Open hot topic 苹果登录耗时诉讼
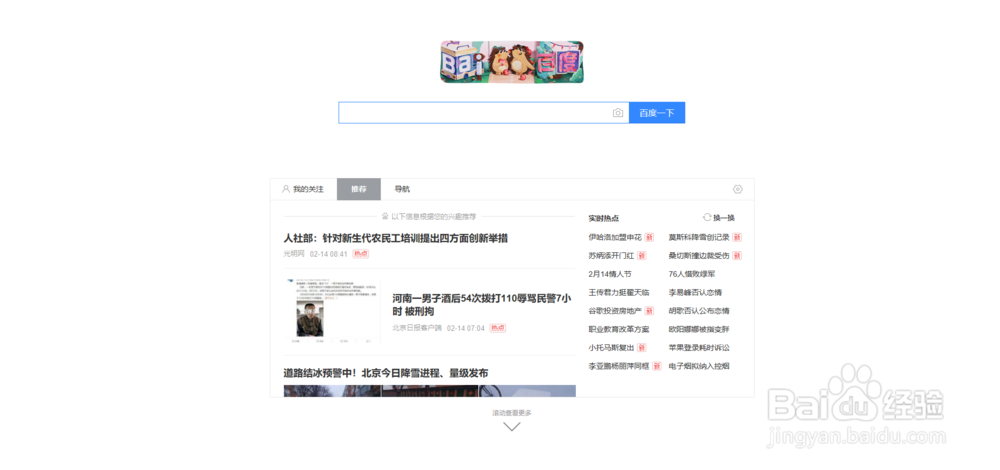Screen dimensions: 1000x470 pos(698,348)
